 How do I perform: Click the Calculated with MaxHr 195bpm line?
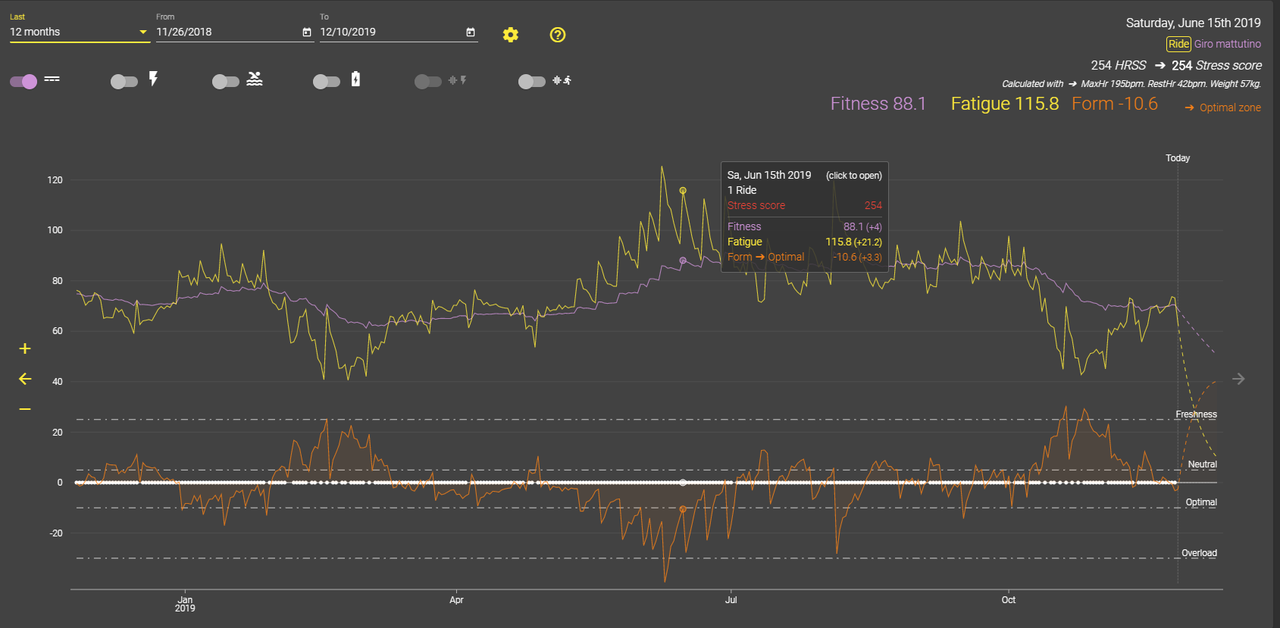[1131, 83]
